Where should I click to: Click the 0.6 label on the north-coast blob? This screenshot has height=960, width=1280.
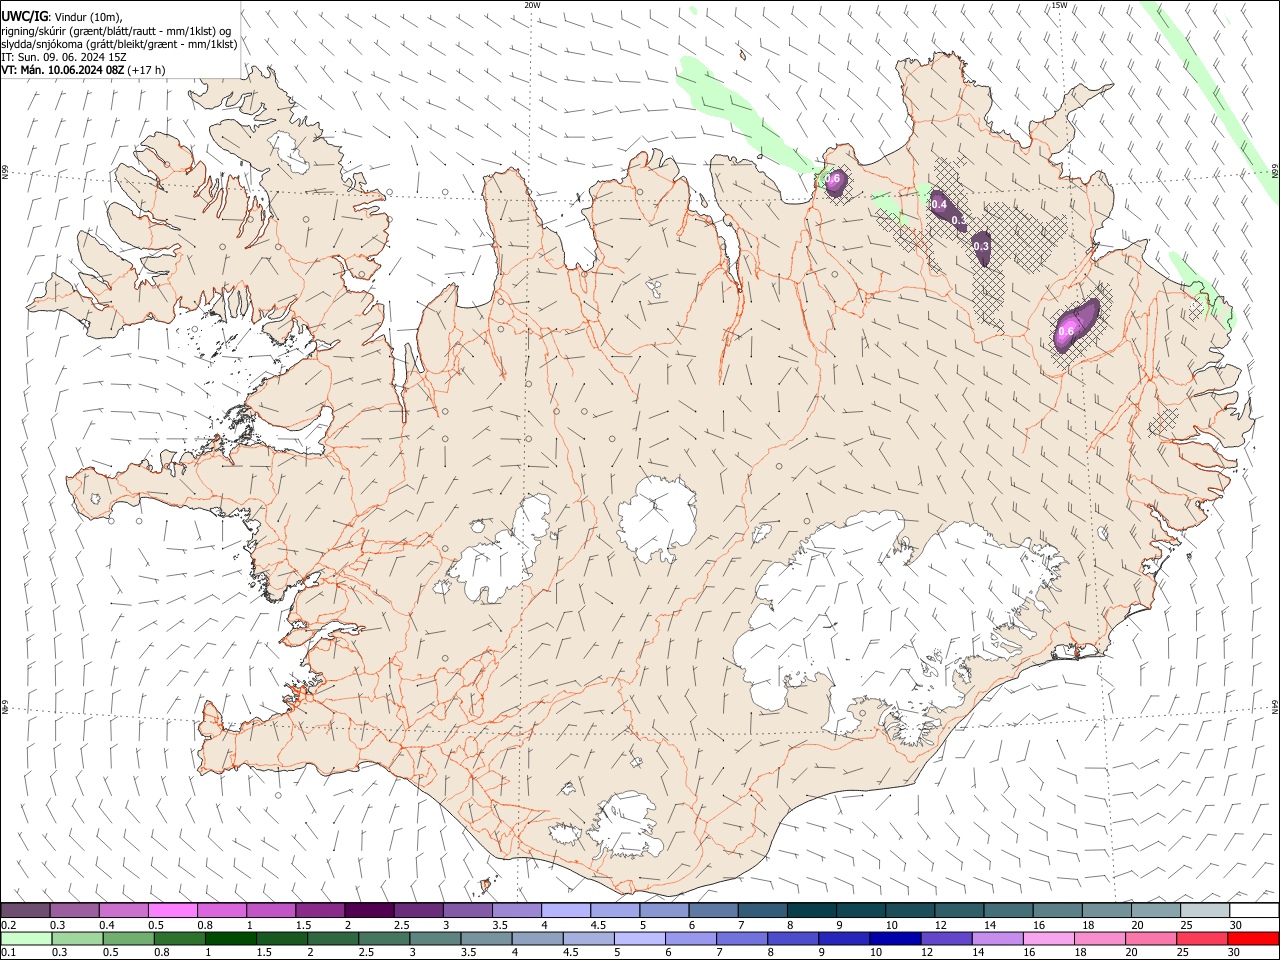point(832,178)
